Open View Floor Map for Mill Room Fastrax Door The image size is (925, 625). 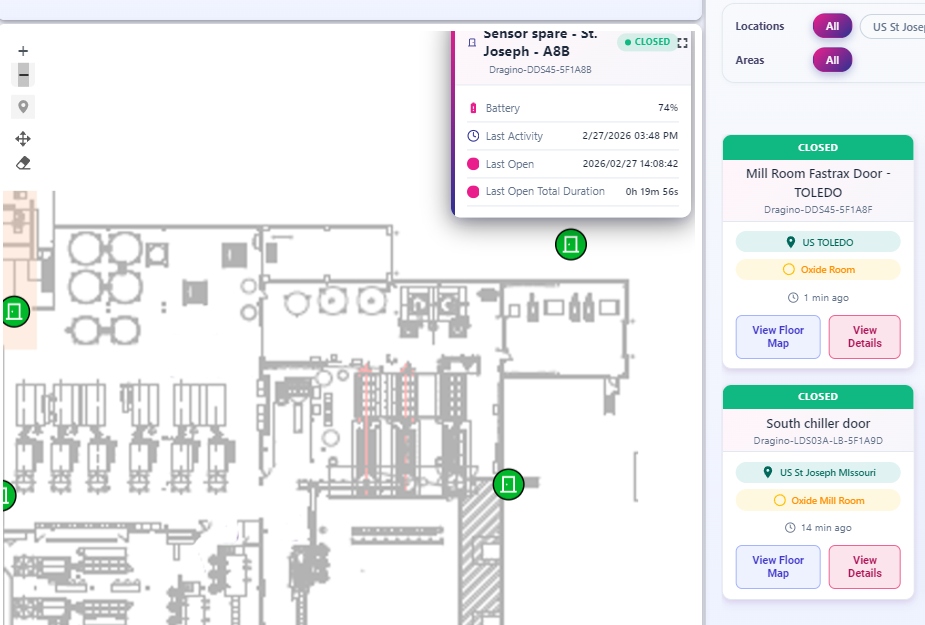pos(777,337)
